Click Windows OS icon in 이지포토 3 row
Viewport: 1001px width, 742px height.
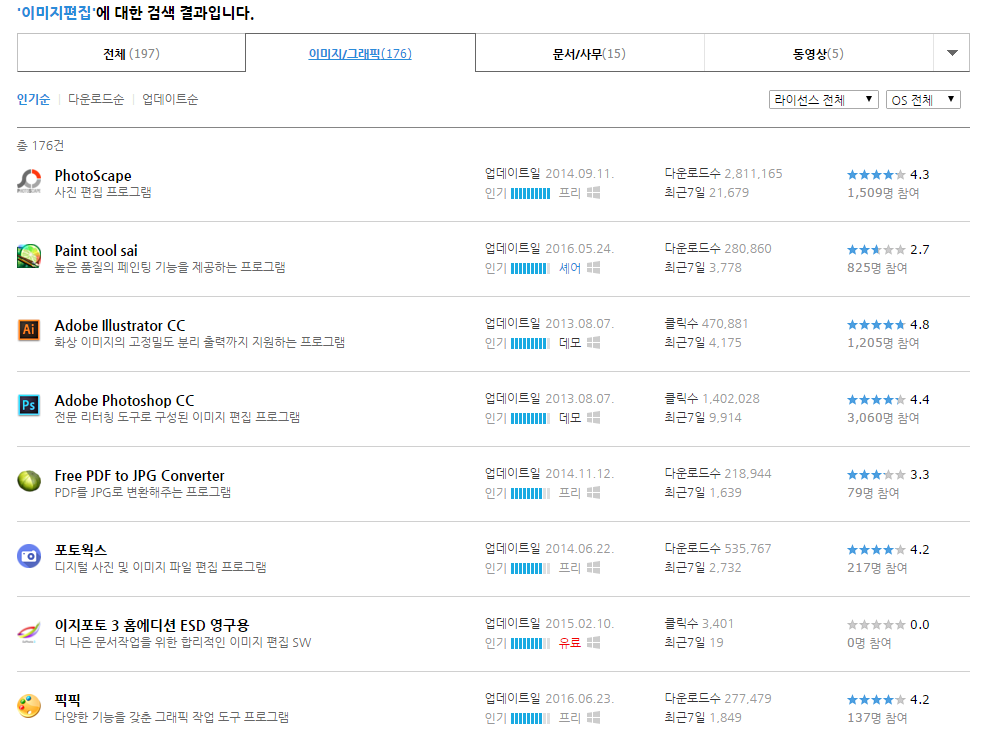click(593, 642)
